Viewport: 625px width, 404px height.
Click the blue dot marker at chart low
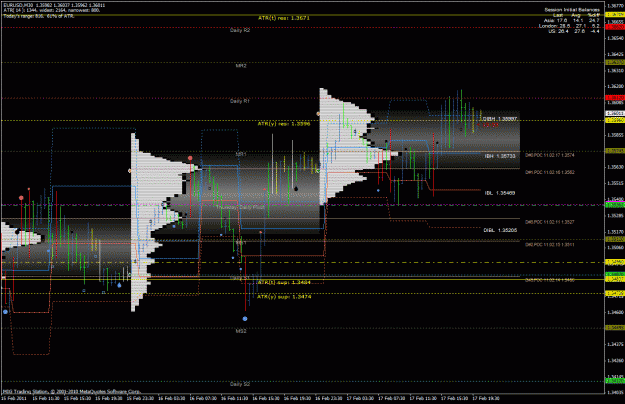pyautogui.click(x=245, y=319)
